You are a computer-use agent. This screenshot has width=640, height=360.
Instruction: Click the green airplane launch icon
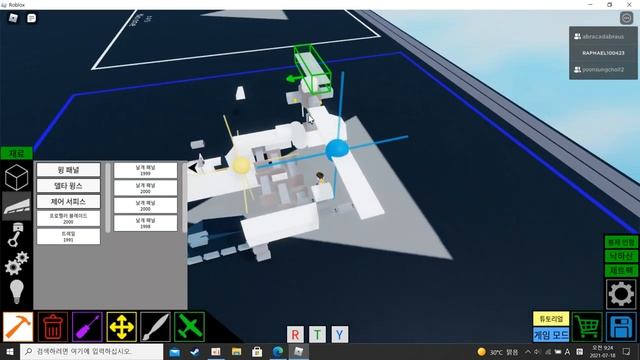point(189,327)
